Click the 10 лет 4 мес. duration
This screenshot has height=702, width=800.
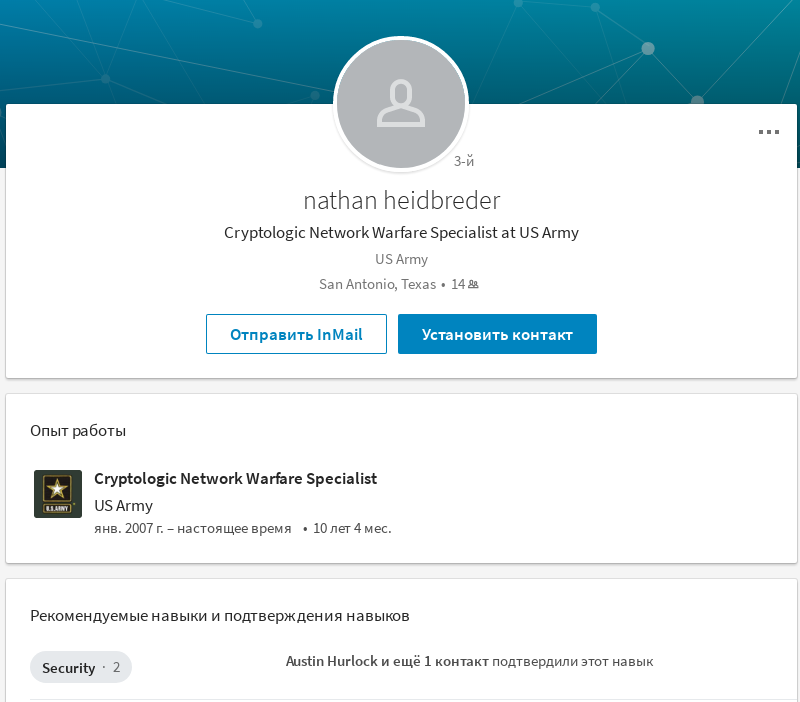pos(352,528)
